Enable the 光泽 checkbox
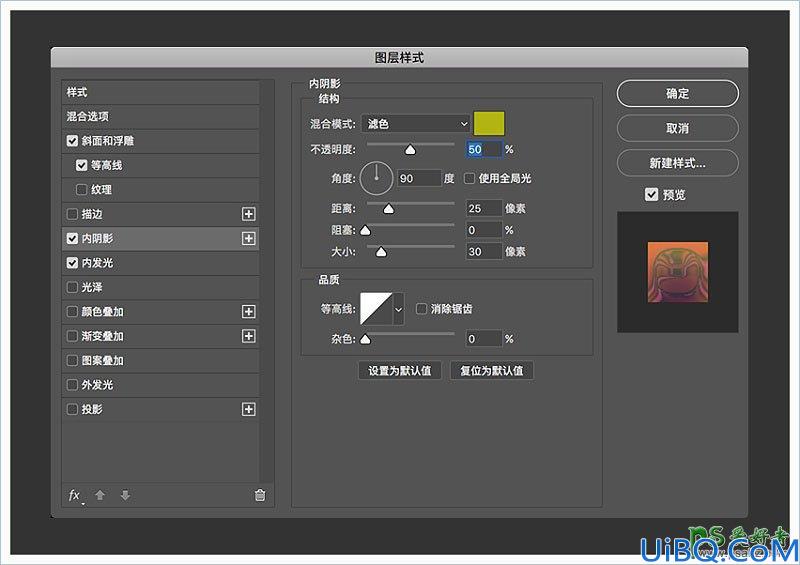800x565 pixels. 72,287
